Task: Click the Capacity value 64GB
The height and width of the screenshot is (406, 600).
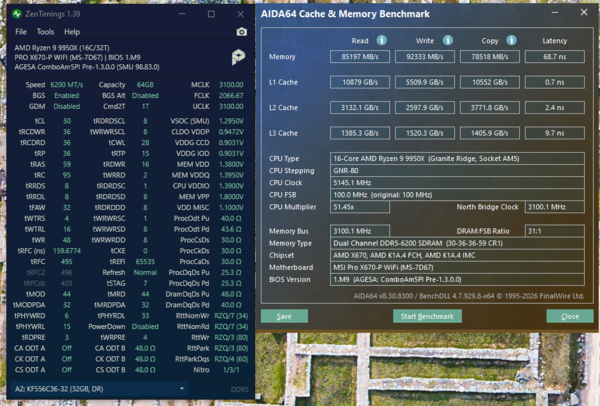Action: point(145,85)
